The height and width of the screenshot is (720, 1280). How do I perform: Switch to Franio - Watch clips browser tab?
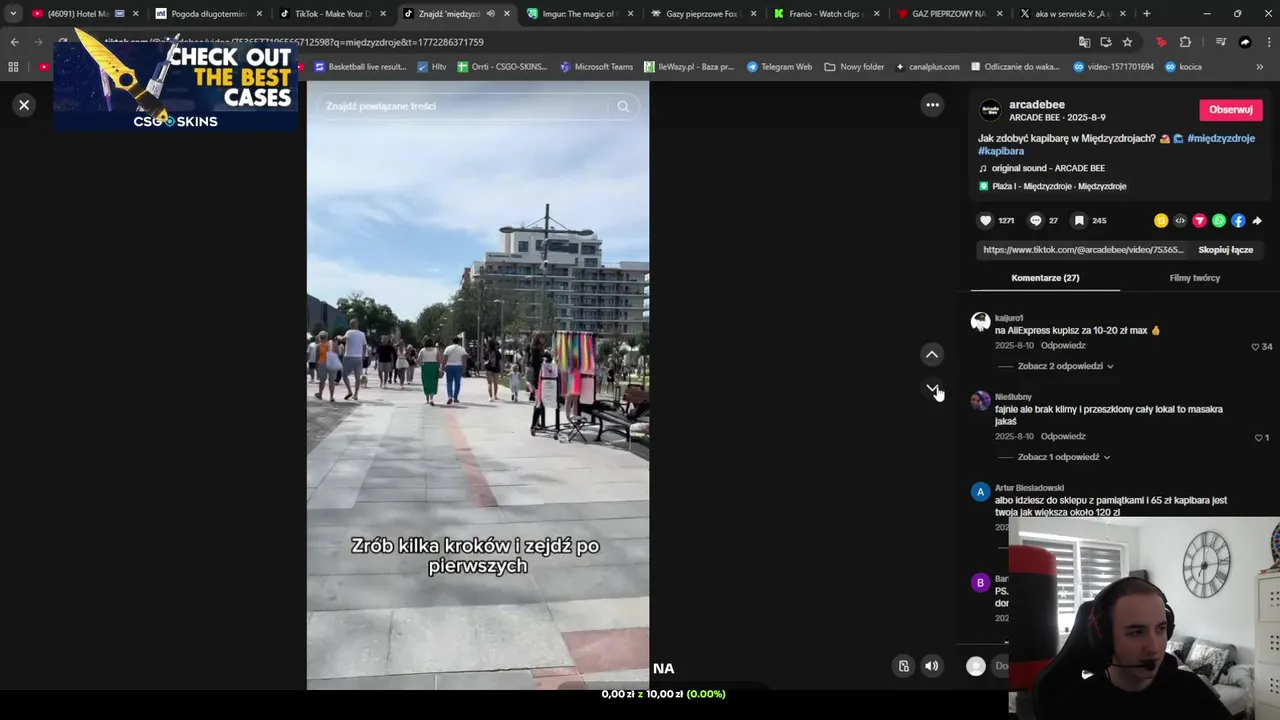tap(827, 14)
